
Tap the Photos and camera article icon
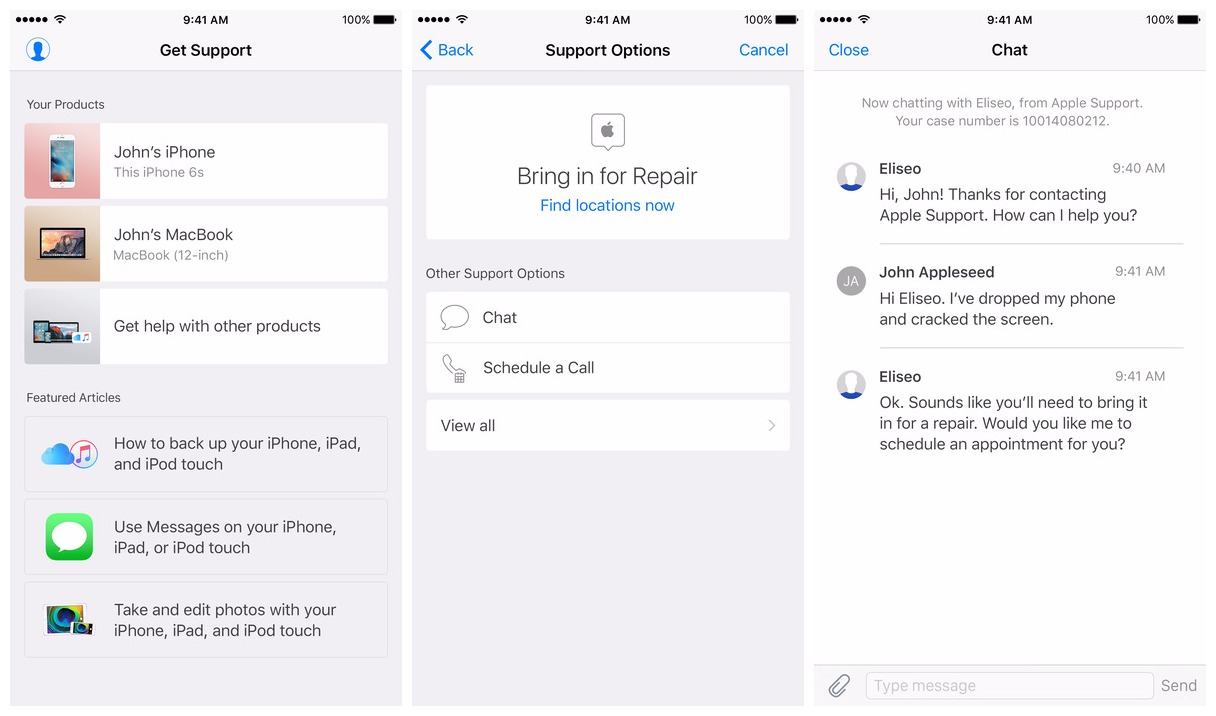69,620
